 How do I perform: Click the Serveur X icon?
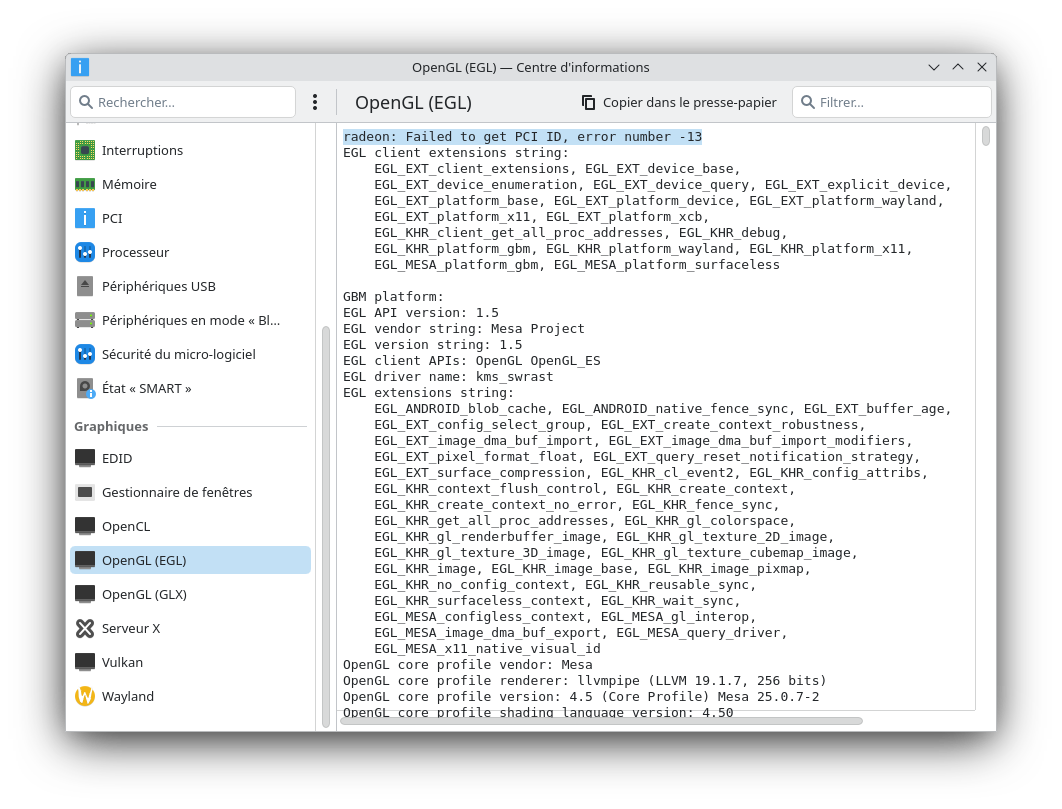[85, 628]
